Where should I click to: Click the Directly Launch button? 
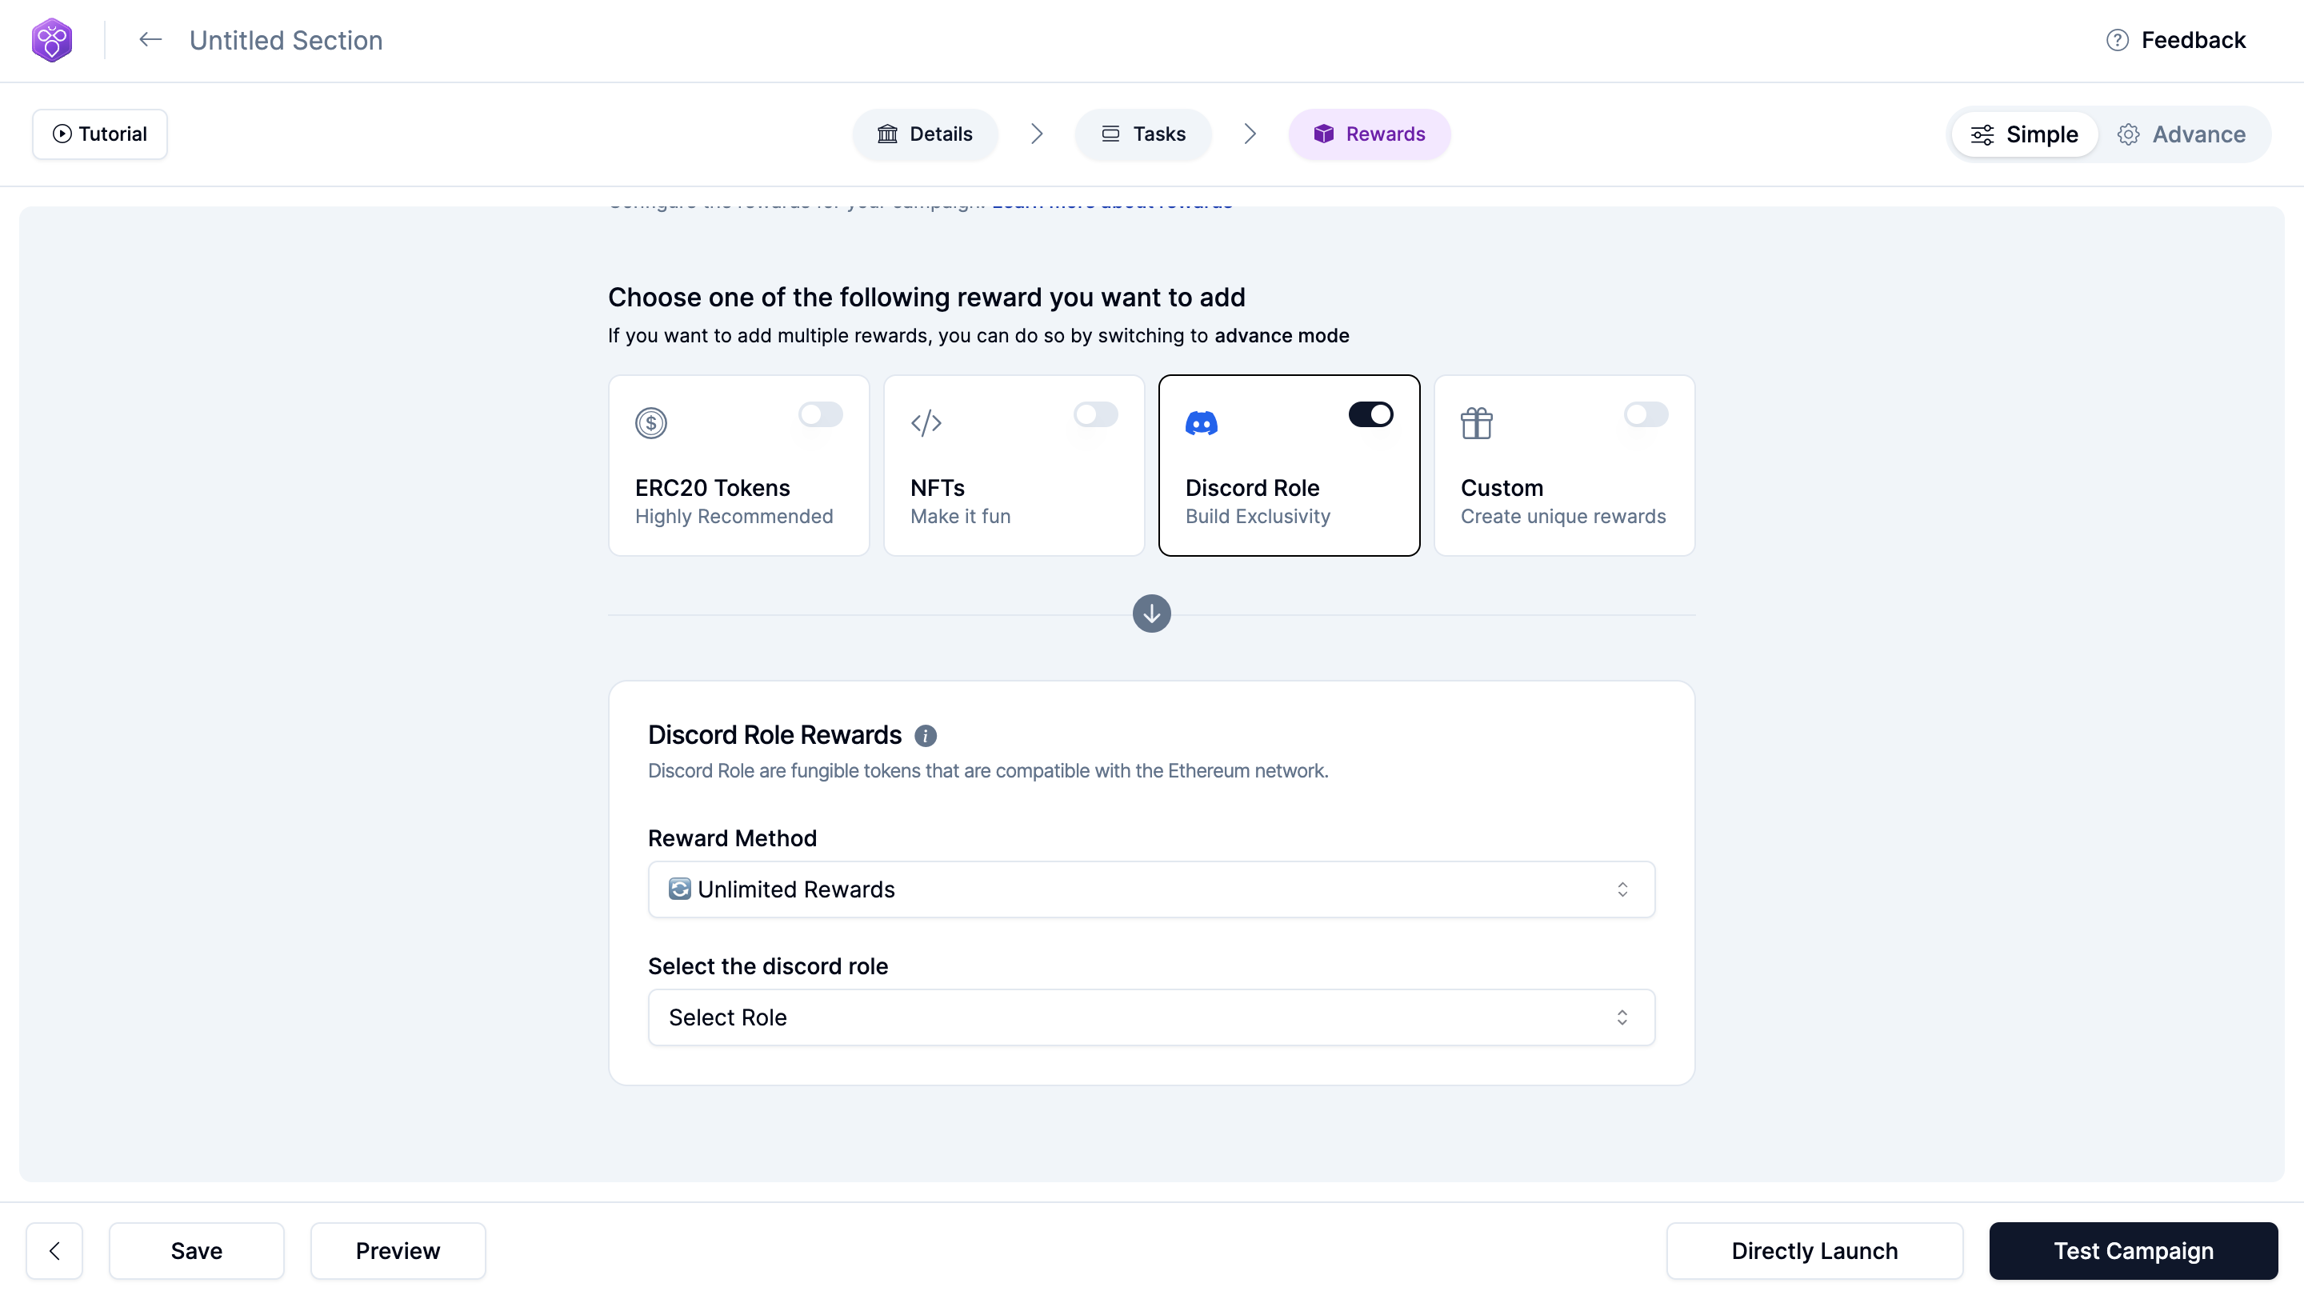pos(1814,1250)
